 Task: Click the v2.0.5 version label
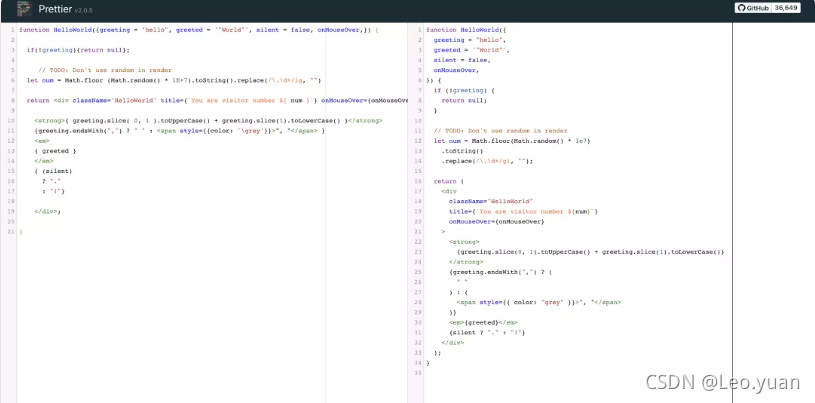[x=83, y=10]
